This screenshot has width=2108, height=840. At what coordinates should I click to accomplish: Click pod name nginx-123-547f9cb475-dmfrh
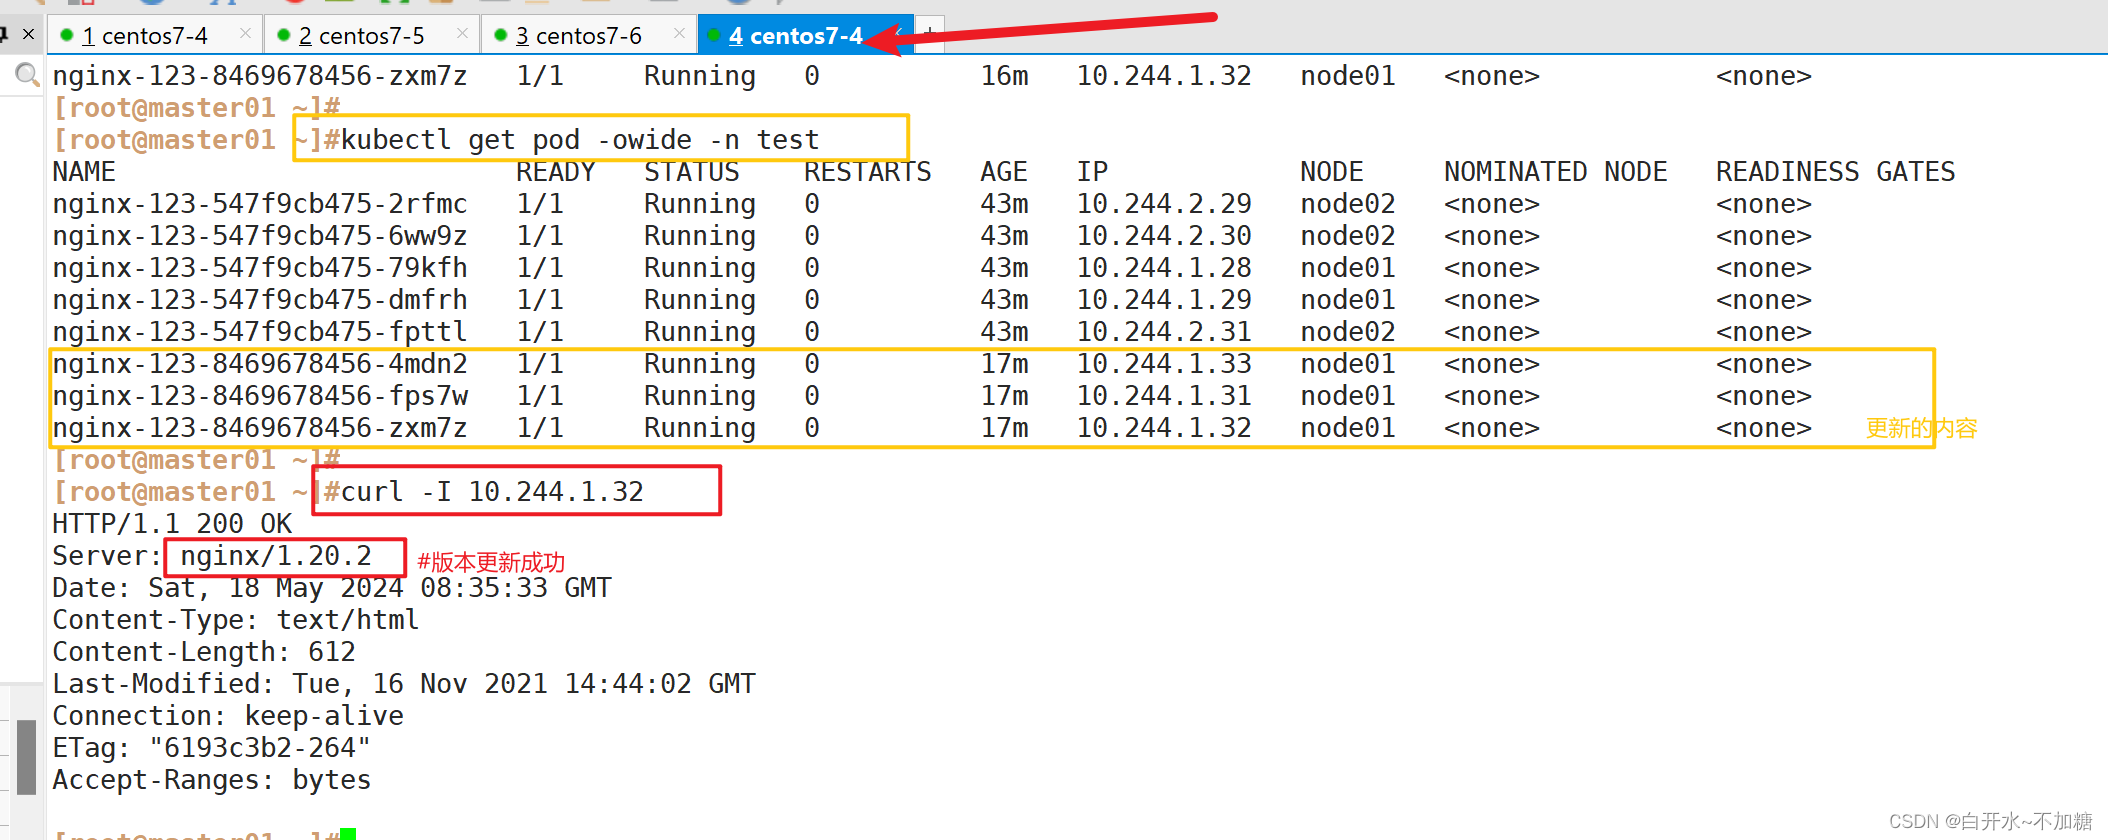click(260, 300)
